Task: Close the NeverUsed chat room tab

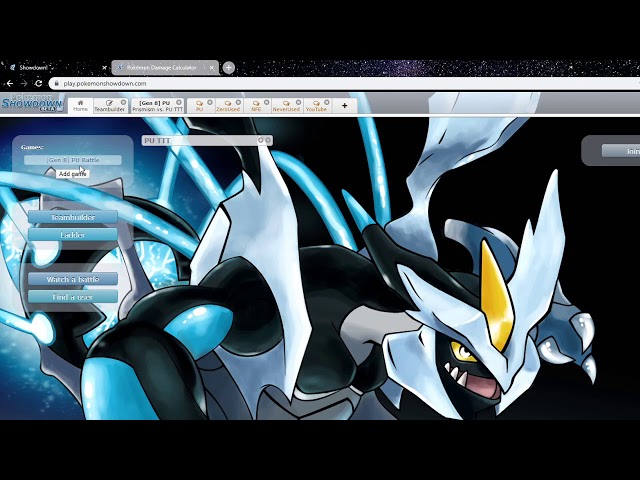Action: tap(298, 102)
